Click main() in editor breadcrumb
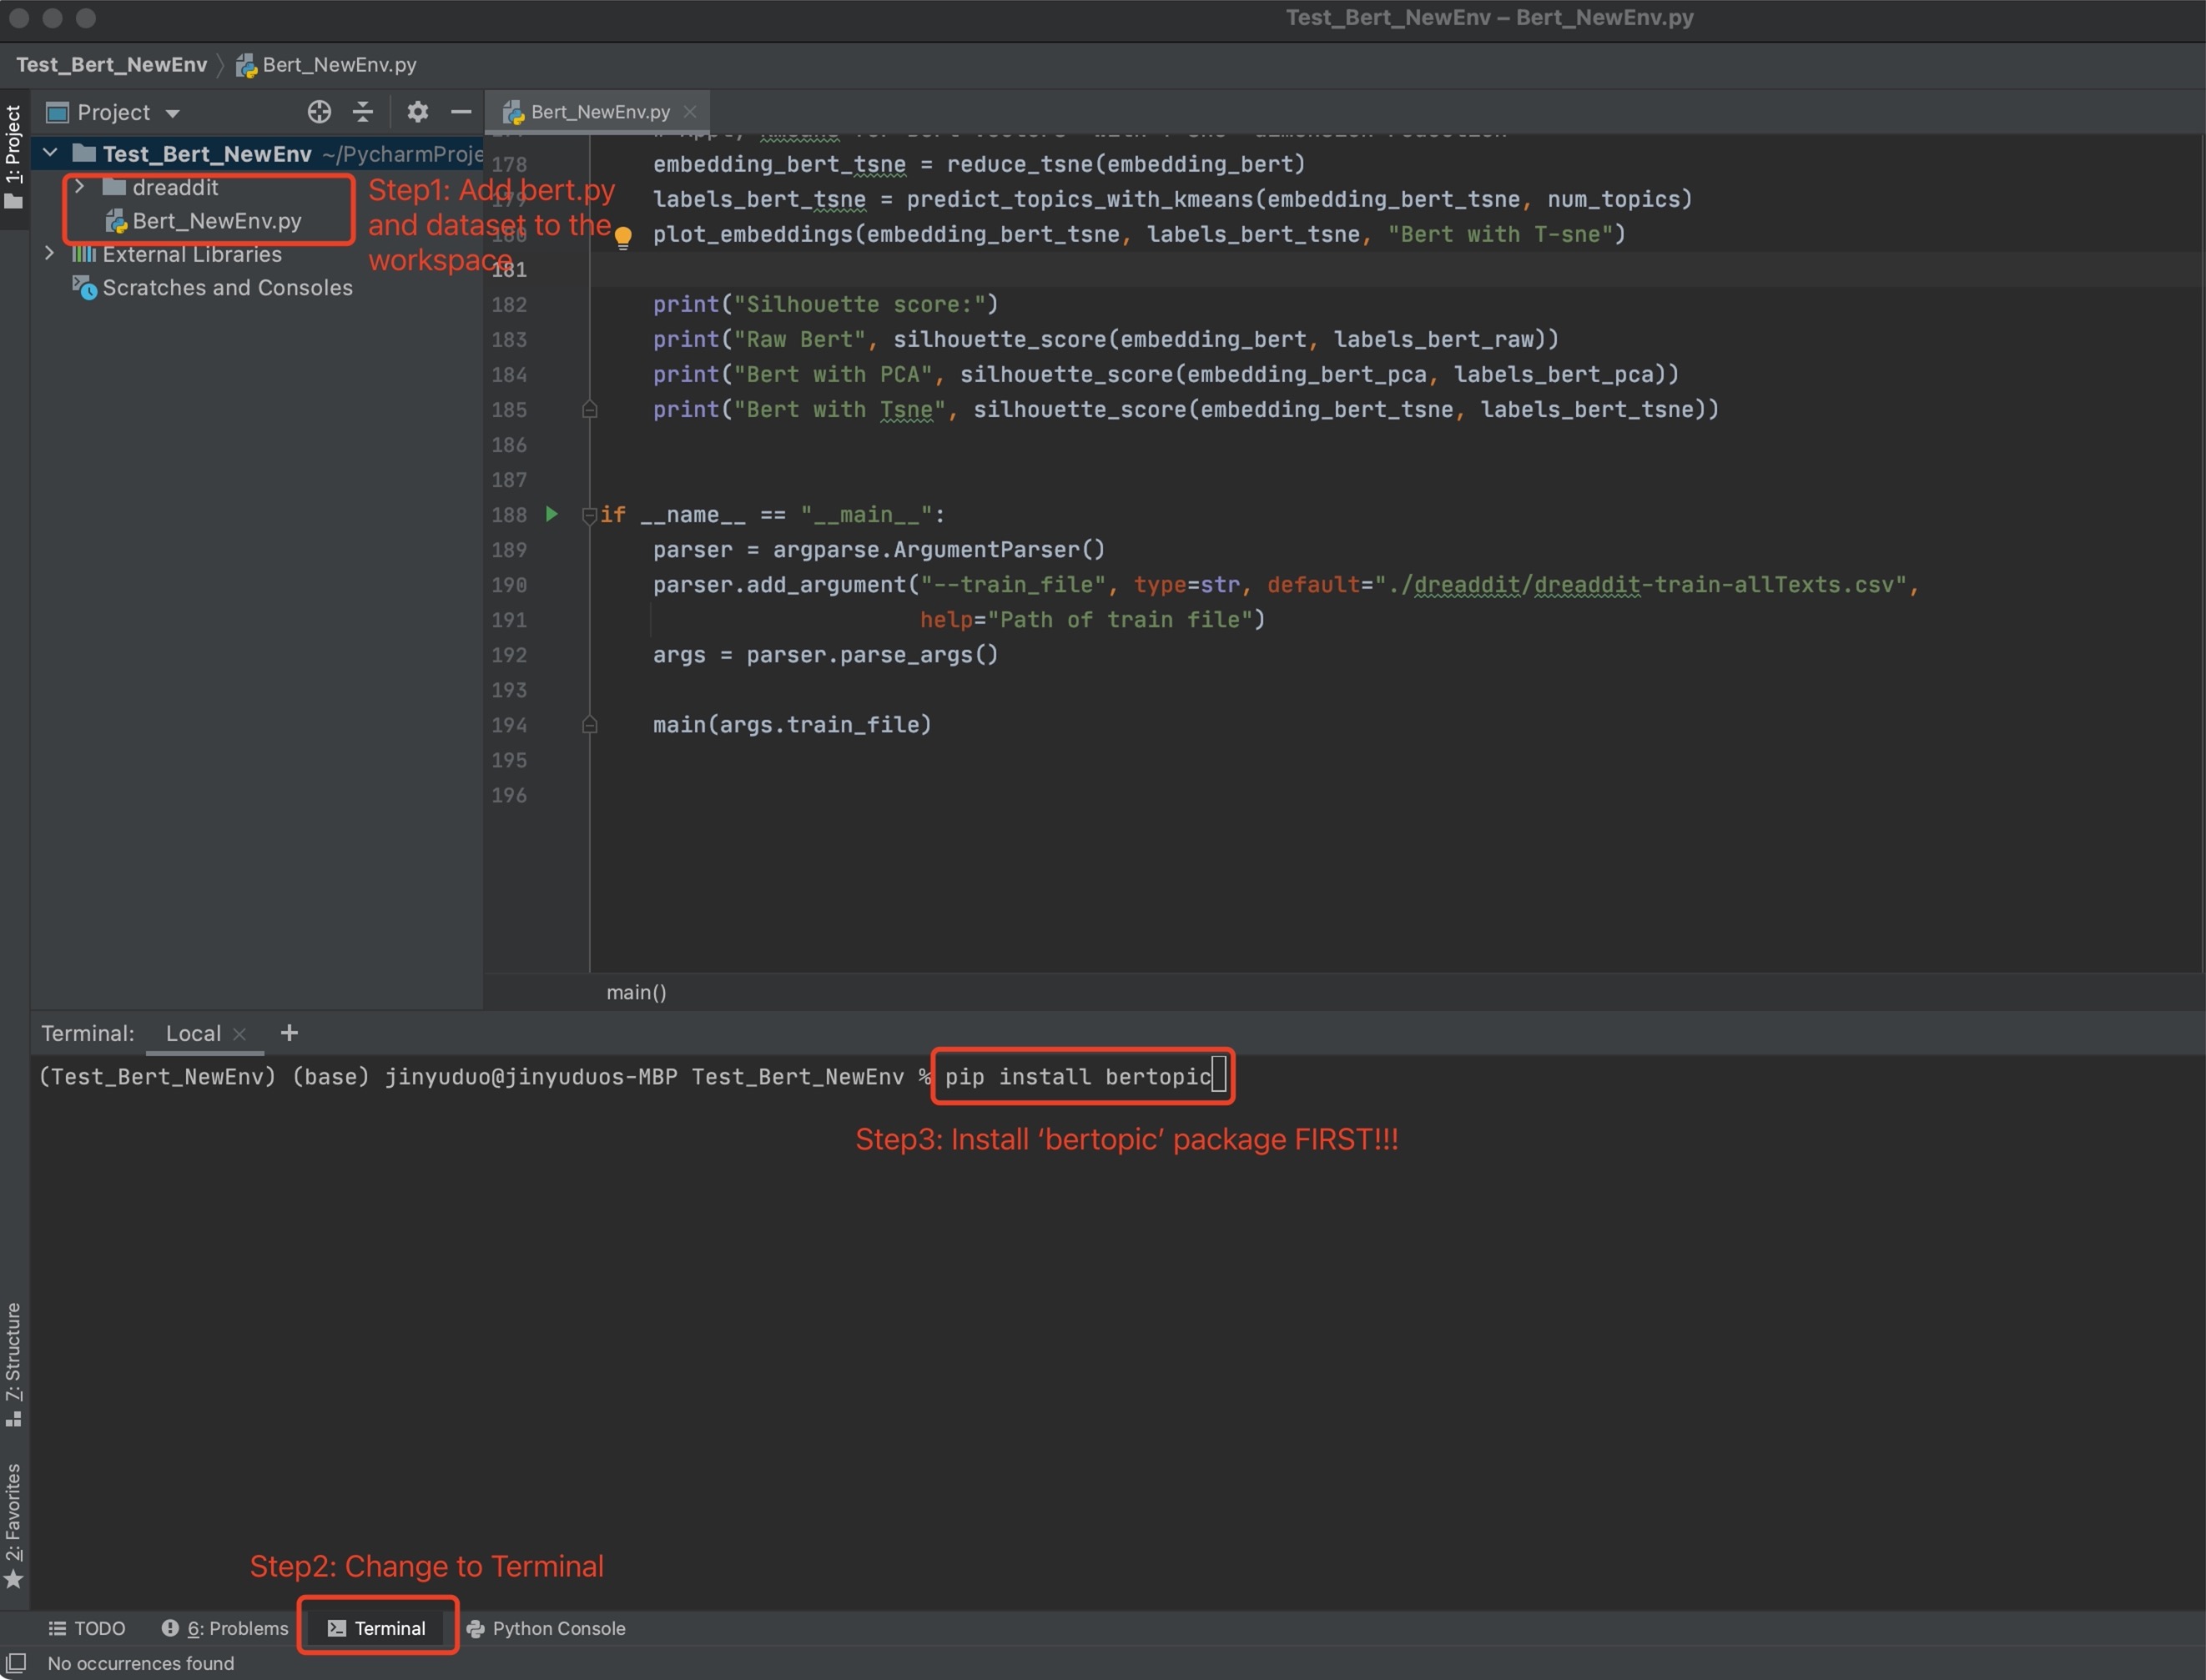The image size is (2206, 1680). (636, 992)
